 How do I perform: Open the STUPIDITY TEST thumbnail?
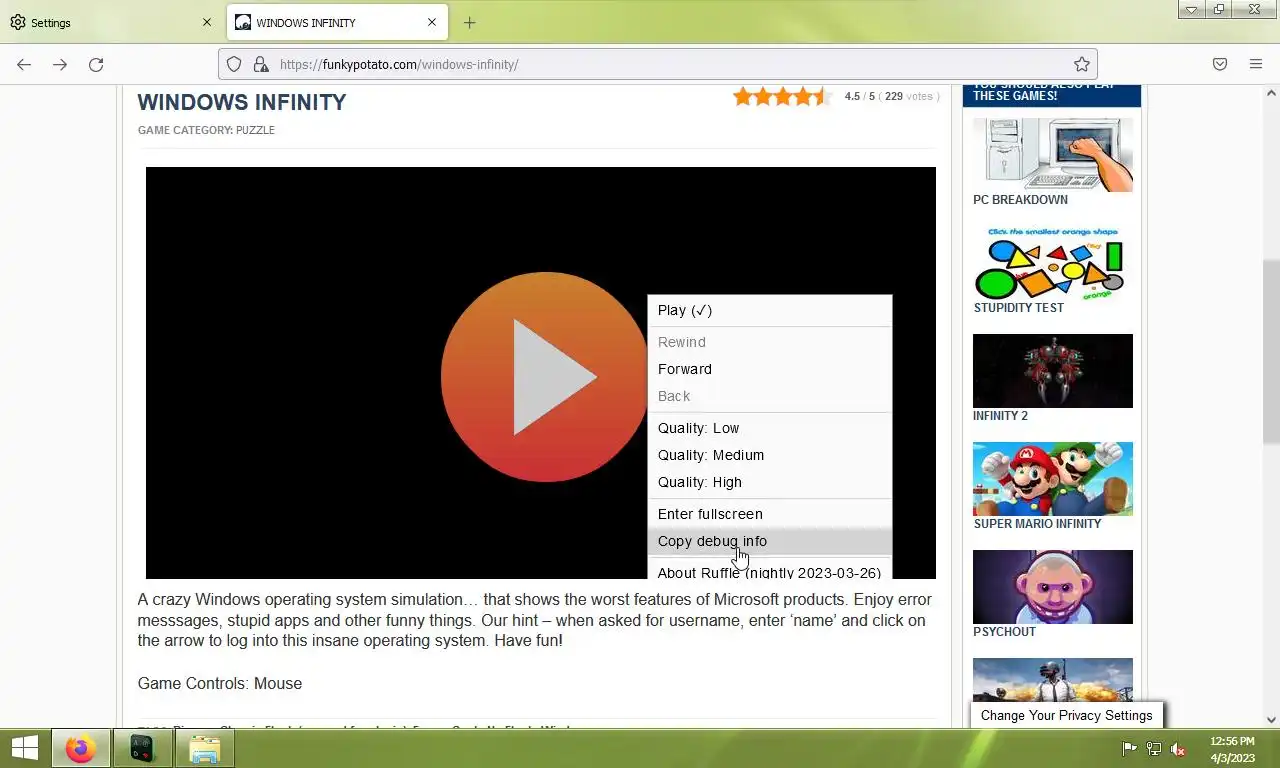point(1053,262)
